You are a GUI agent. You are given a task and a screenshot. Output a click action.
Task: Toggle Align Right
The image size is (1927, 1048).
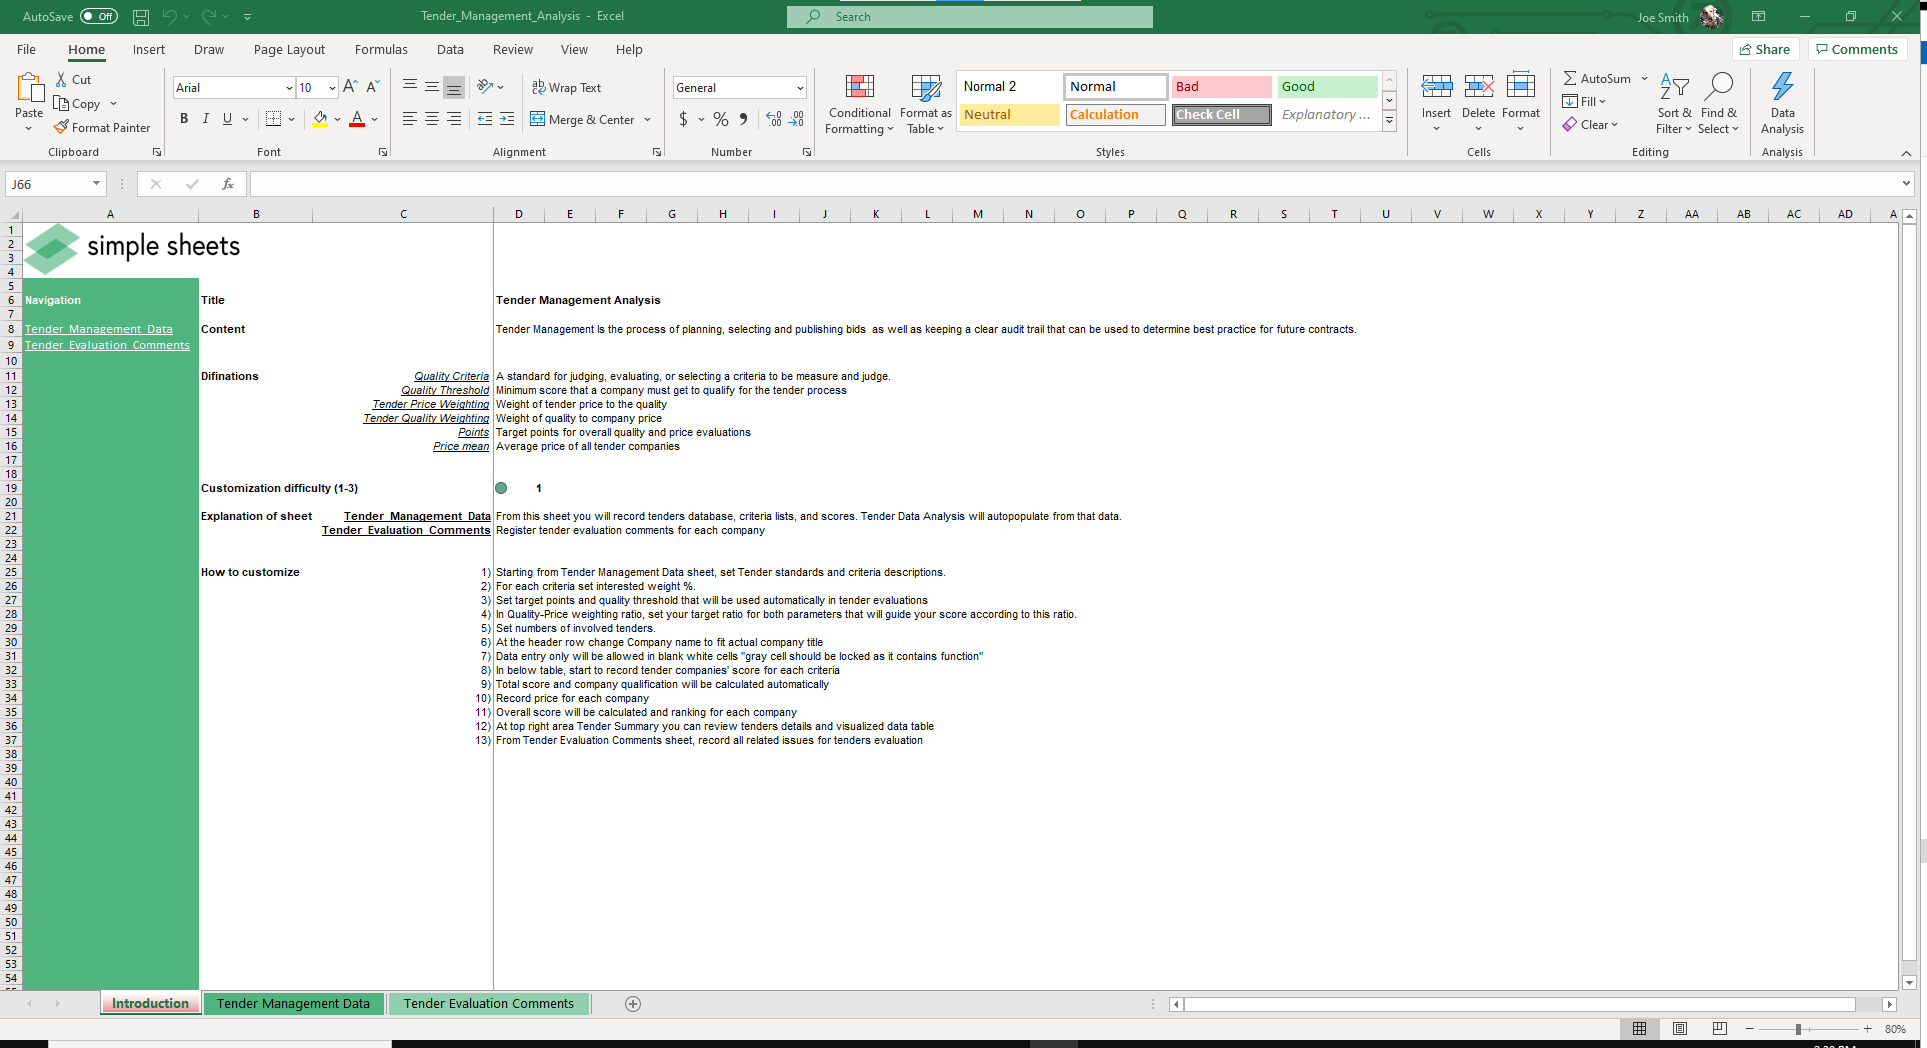pos(454,119)
